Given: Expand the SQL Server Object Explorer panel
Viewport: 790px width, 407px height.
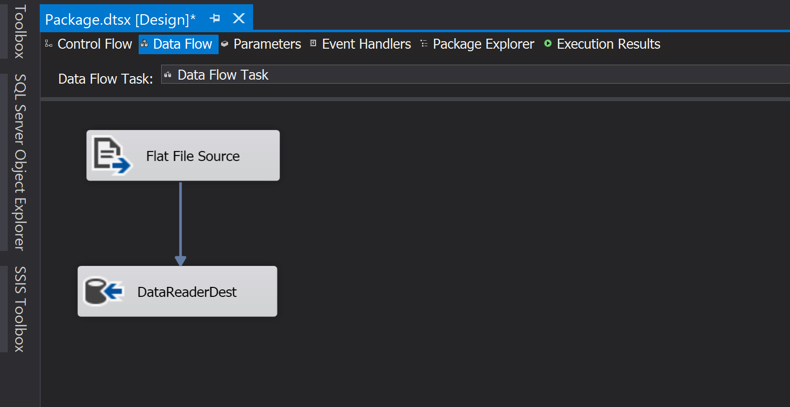Looking at the screenshot, I should click(19, 162).
